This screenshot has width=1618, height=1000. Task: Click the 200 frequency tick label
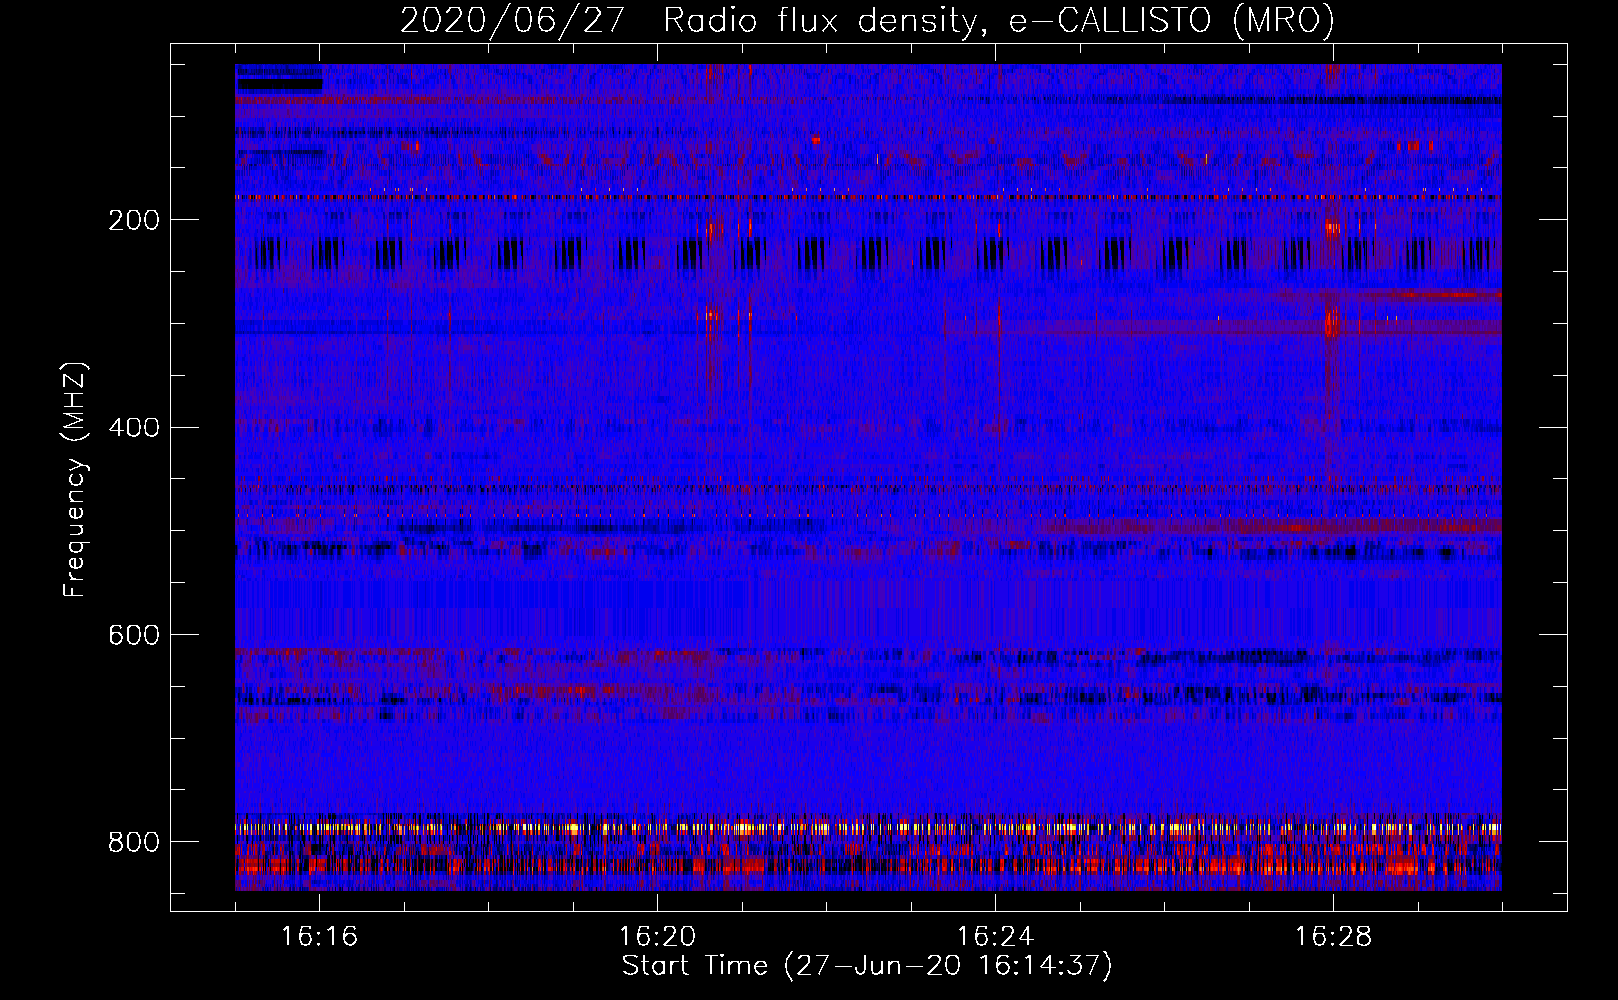(134, 220)
